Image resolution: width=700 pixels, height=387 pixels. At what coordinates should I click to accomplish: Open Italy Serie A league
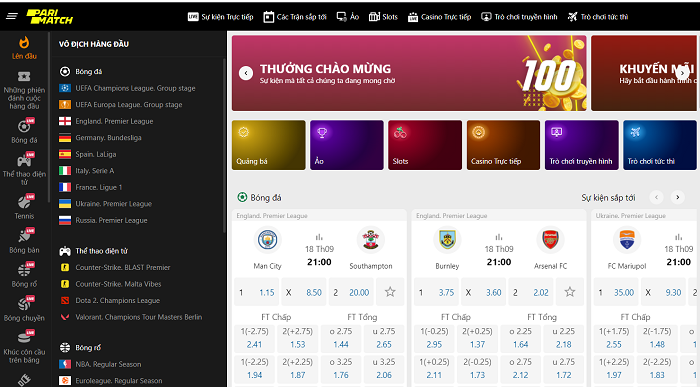pyautogui.click(x=87, y=171)
